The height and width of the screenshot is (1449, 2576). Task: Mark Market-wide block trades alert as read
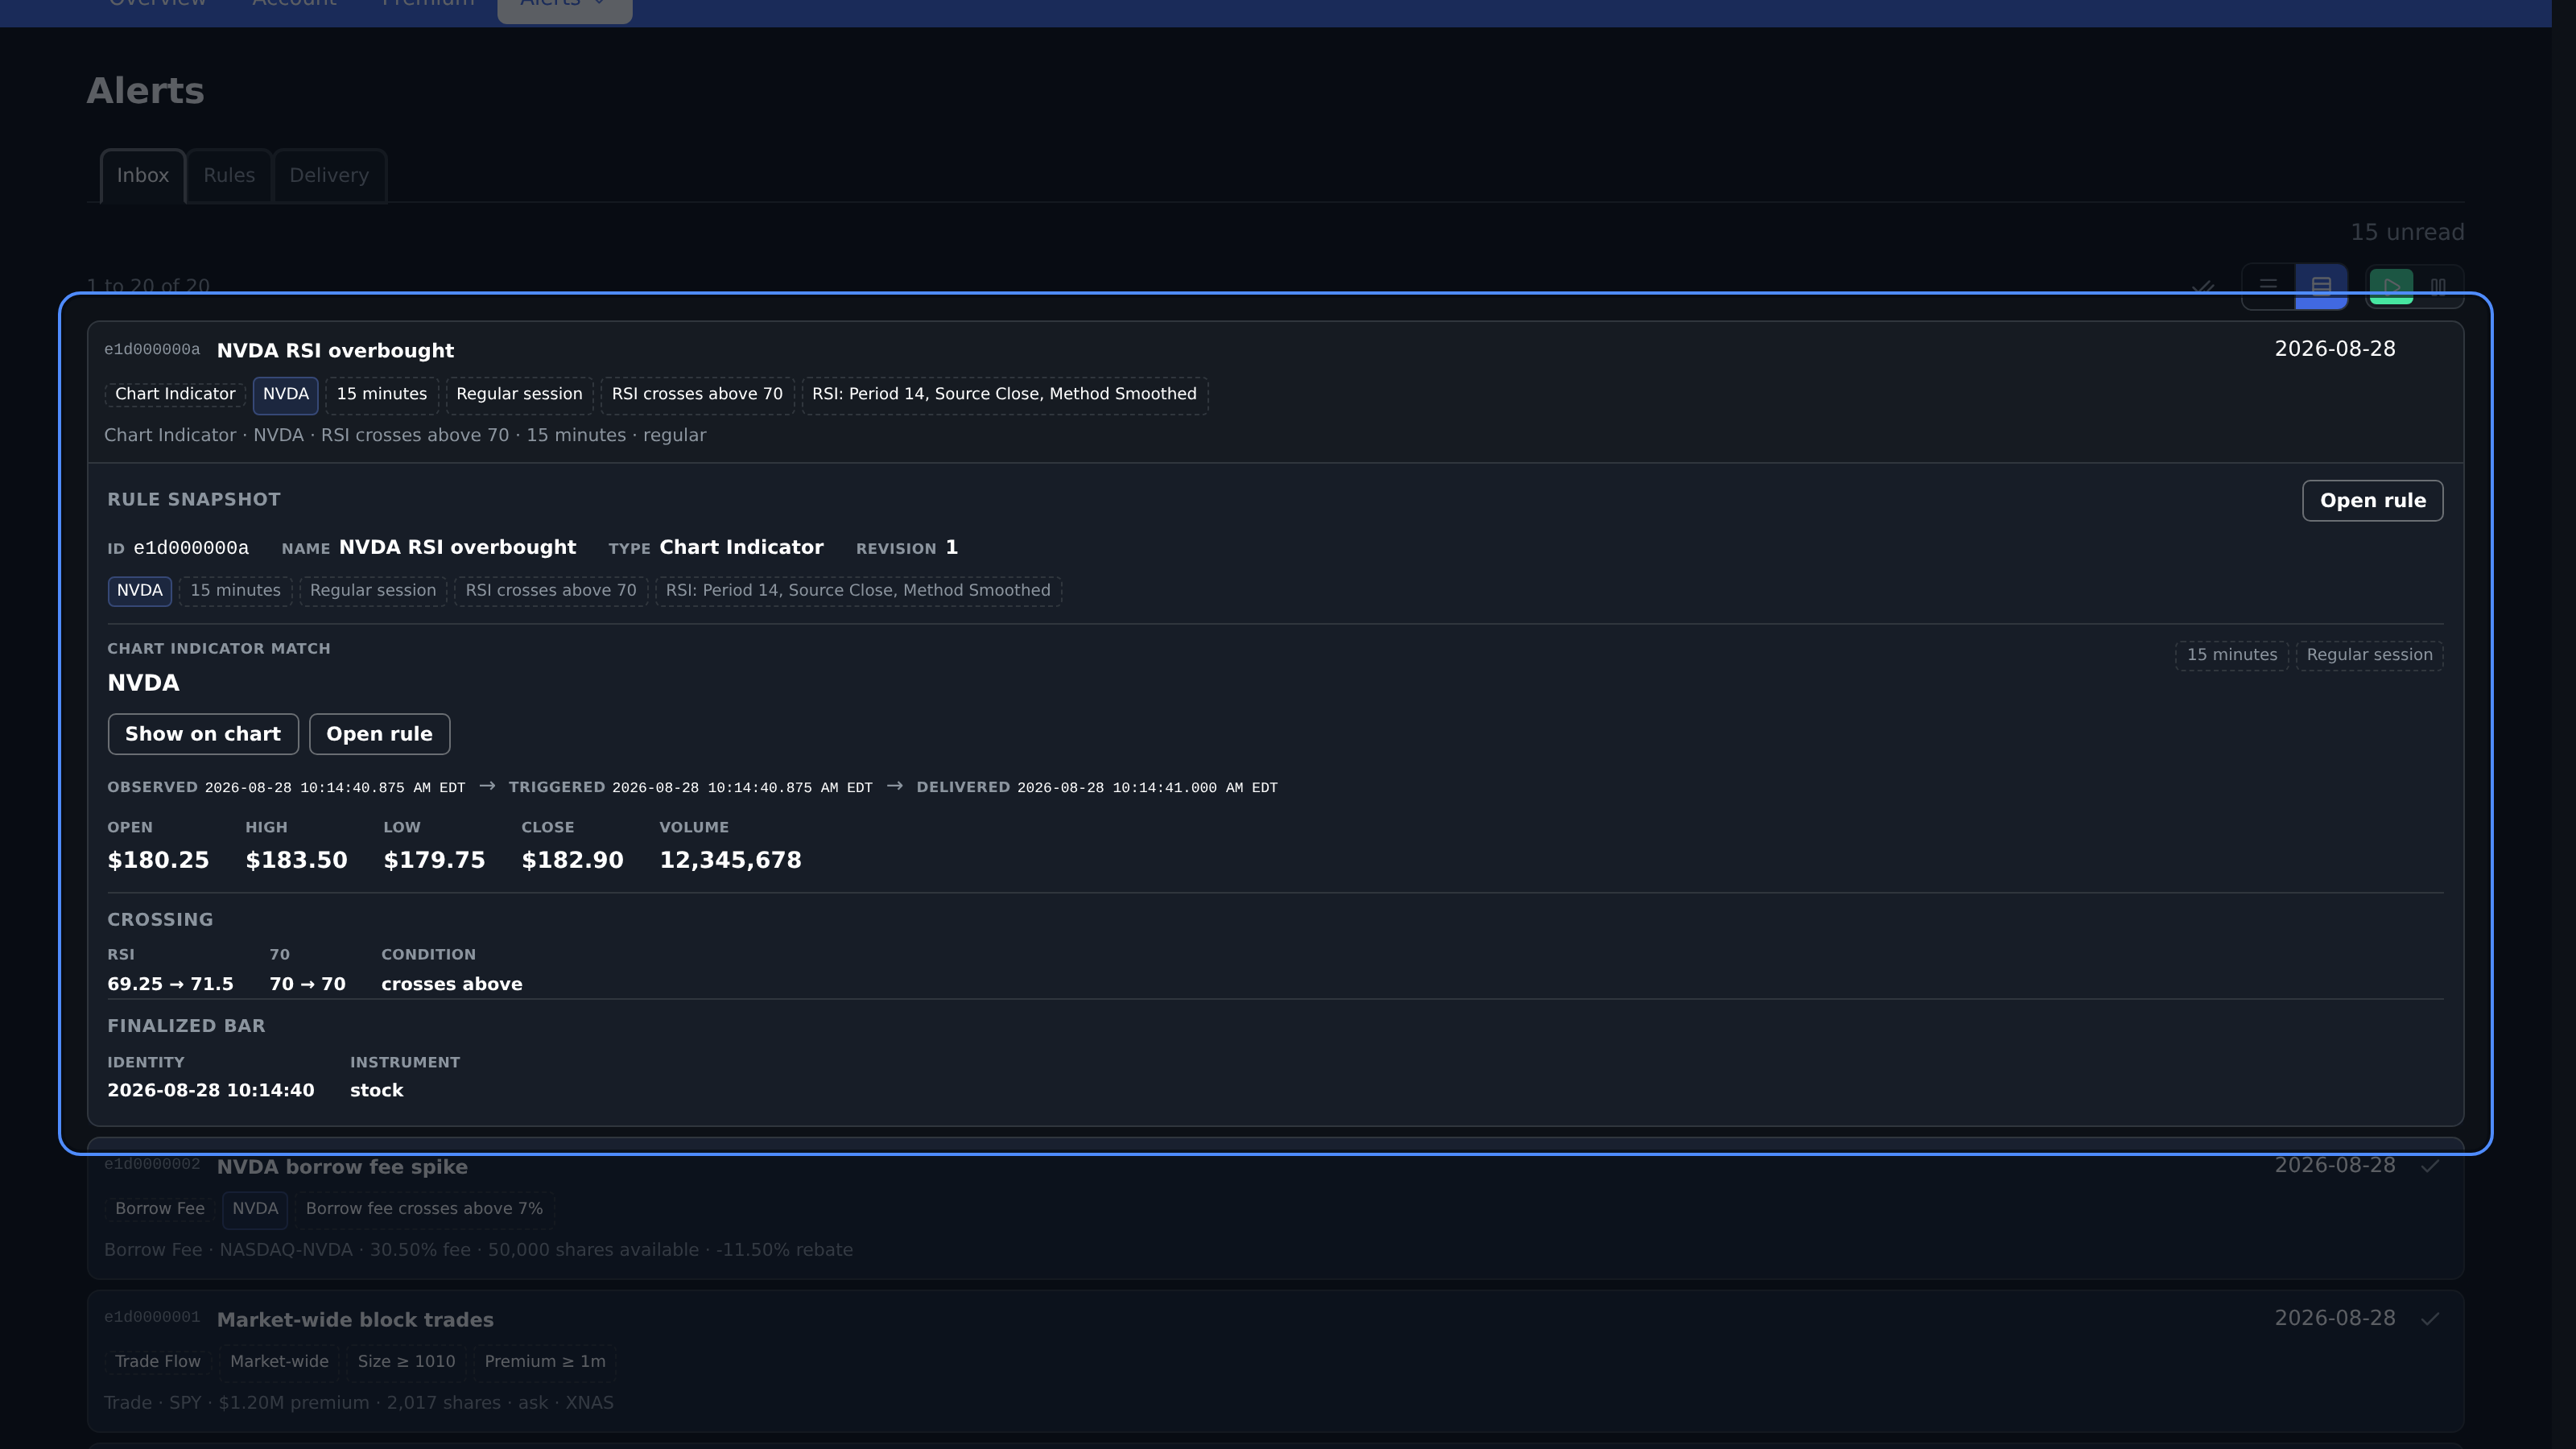tap(2430, 1319)
